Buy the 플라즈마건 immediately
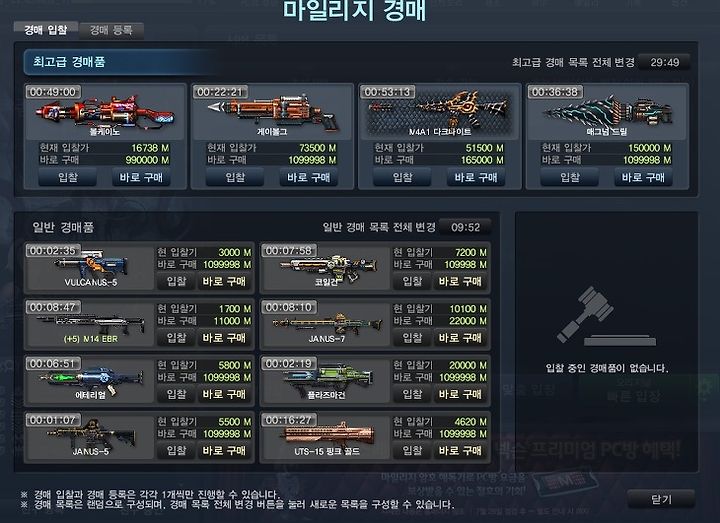Screen dimensions: 720x523 [x=460, y=394]
